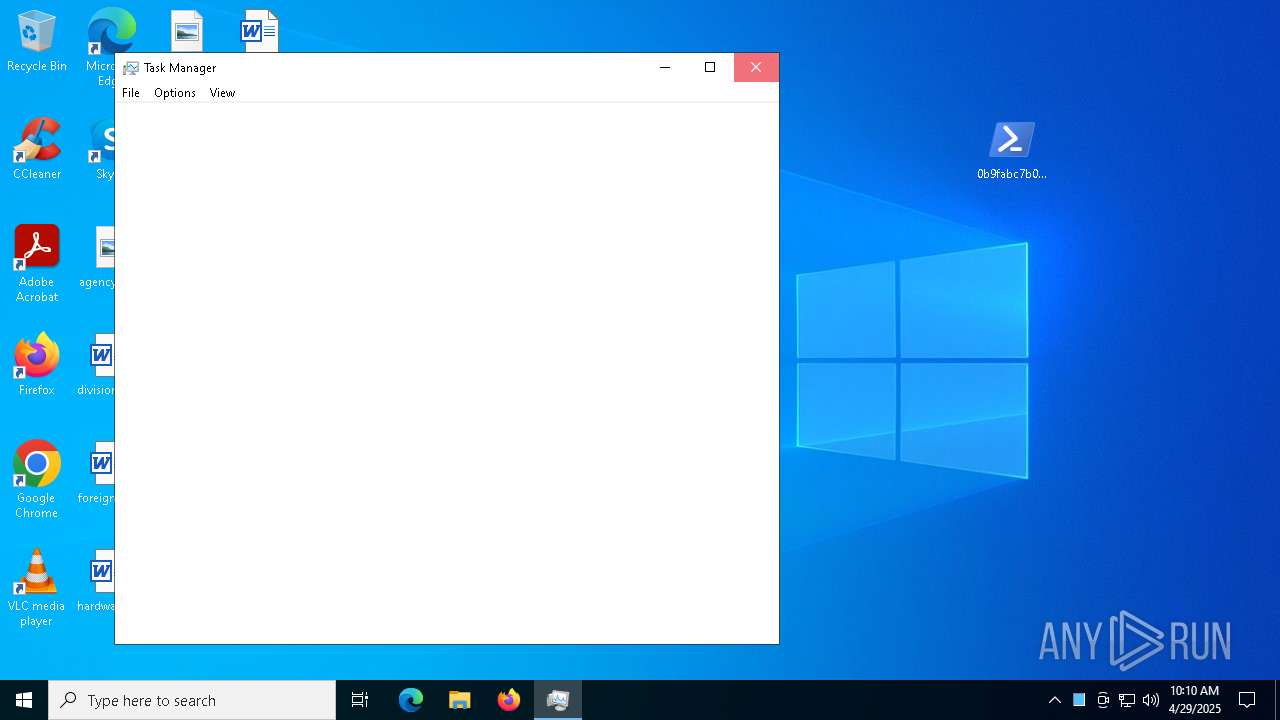This screenshot has width=1280, height=720.
Task: Click the blue square tray icon
Action: pyautogui.click(x=1079, y=700)
